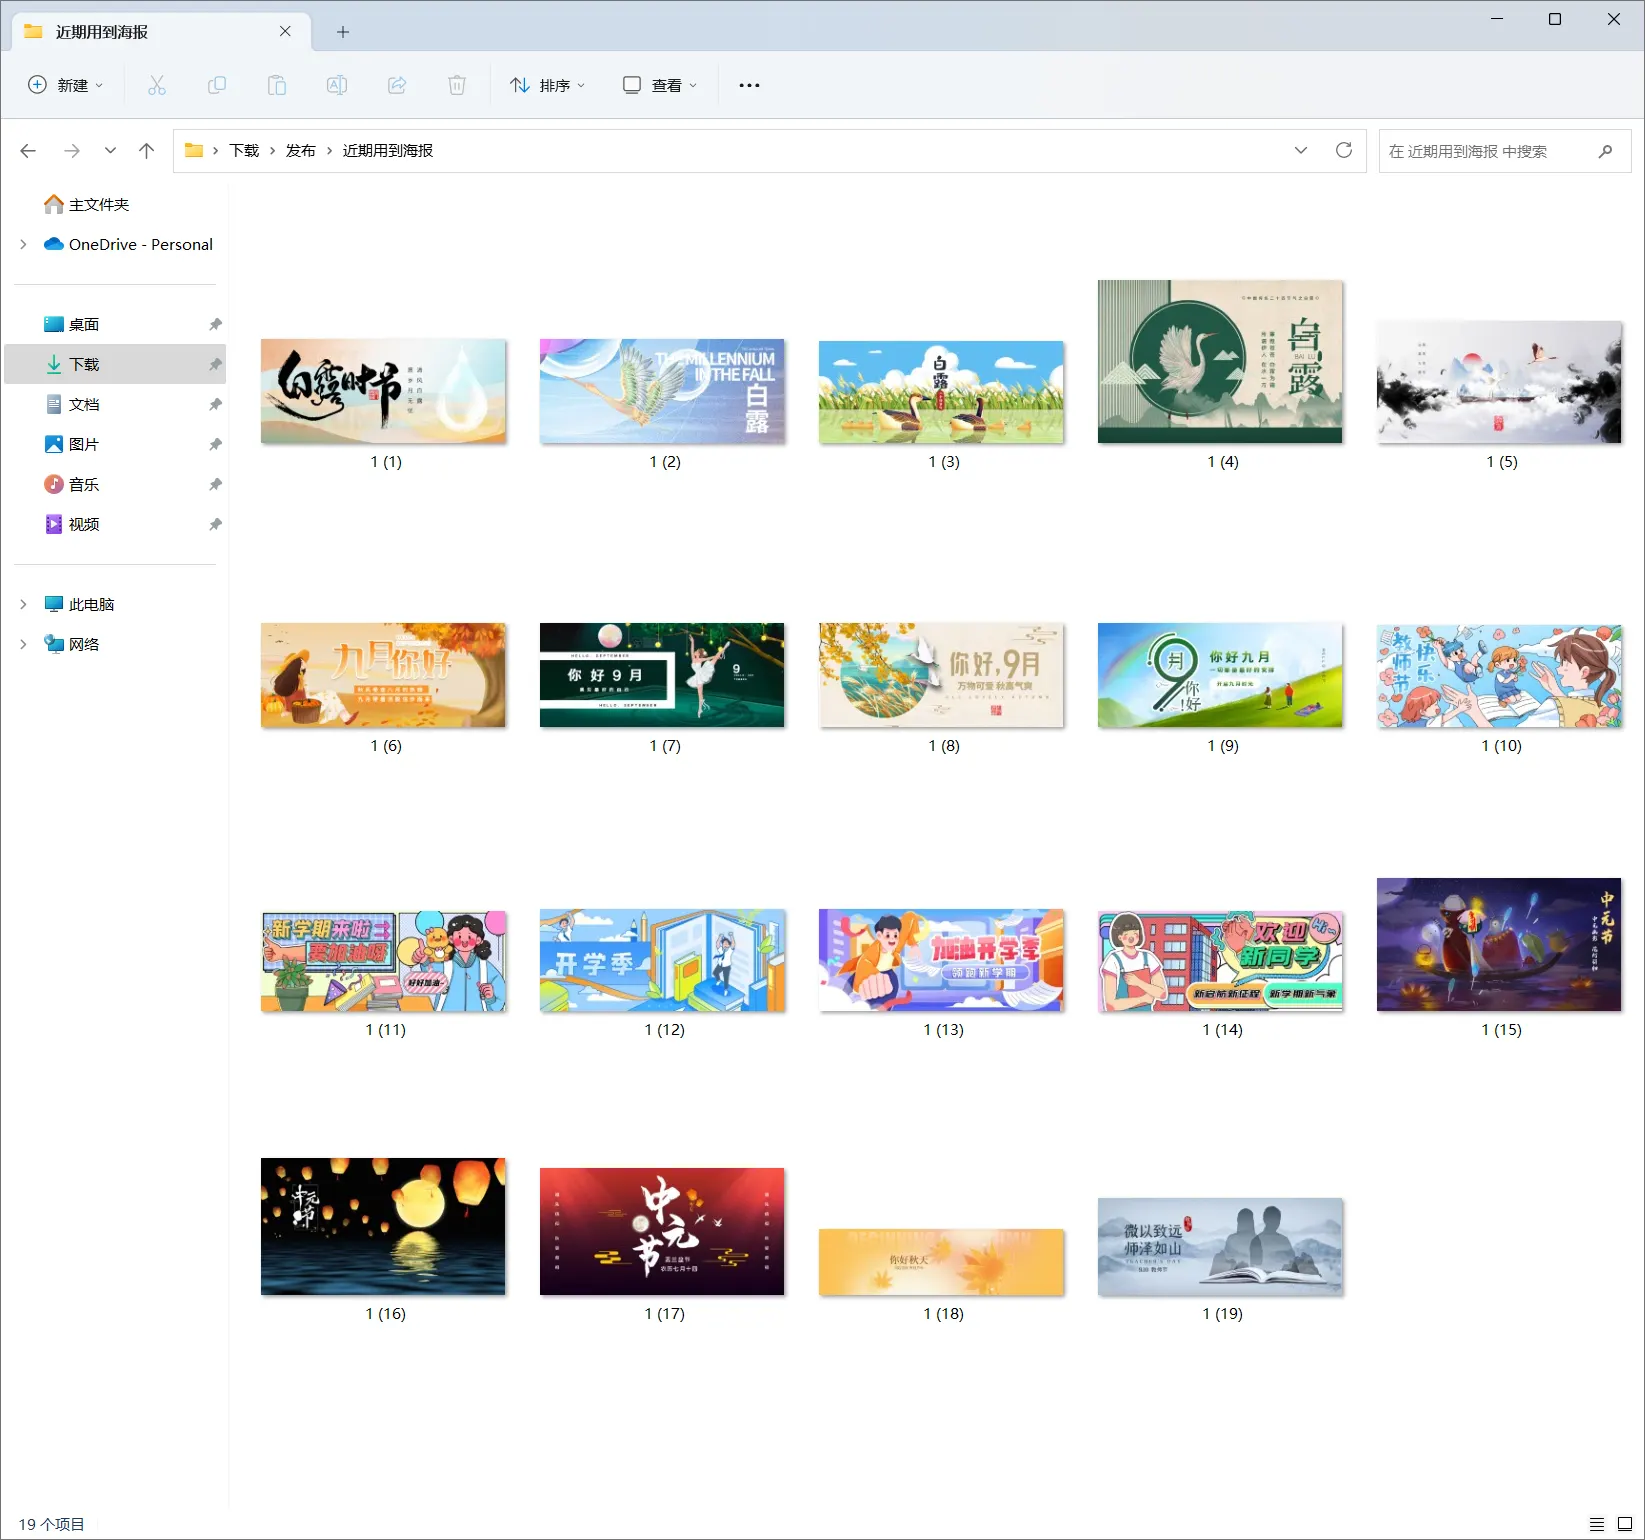Select thumbnail 1 (7) 你好9月 ballerina

point(662,675)
